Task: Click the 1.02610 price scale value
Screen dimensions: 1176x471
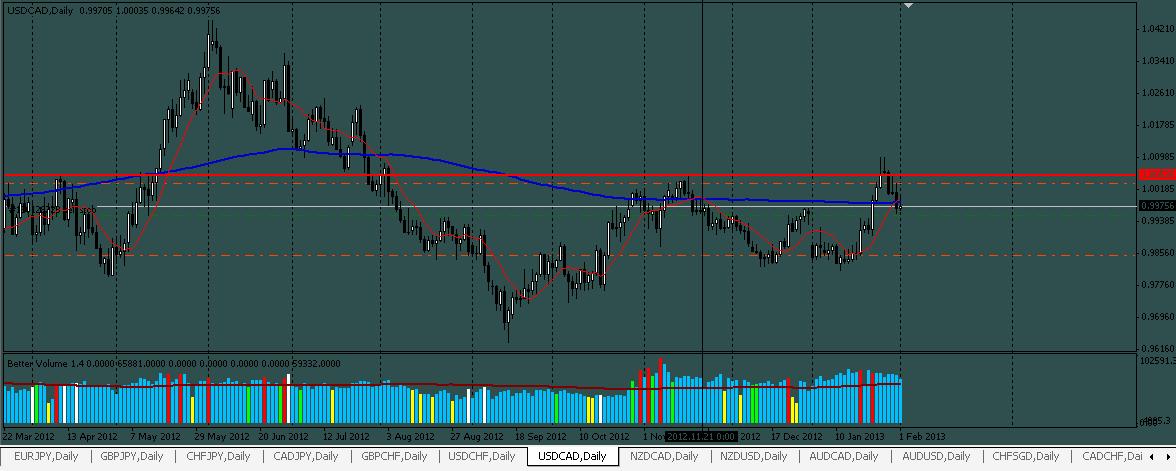Action: pos(1156,93)
